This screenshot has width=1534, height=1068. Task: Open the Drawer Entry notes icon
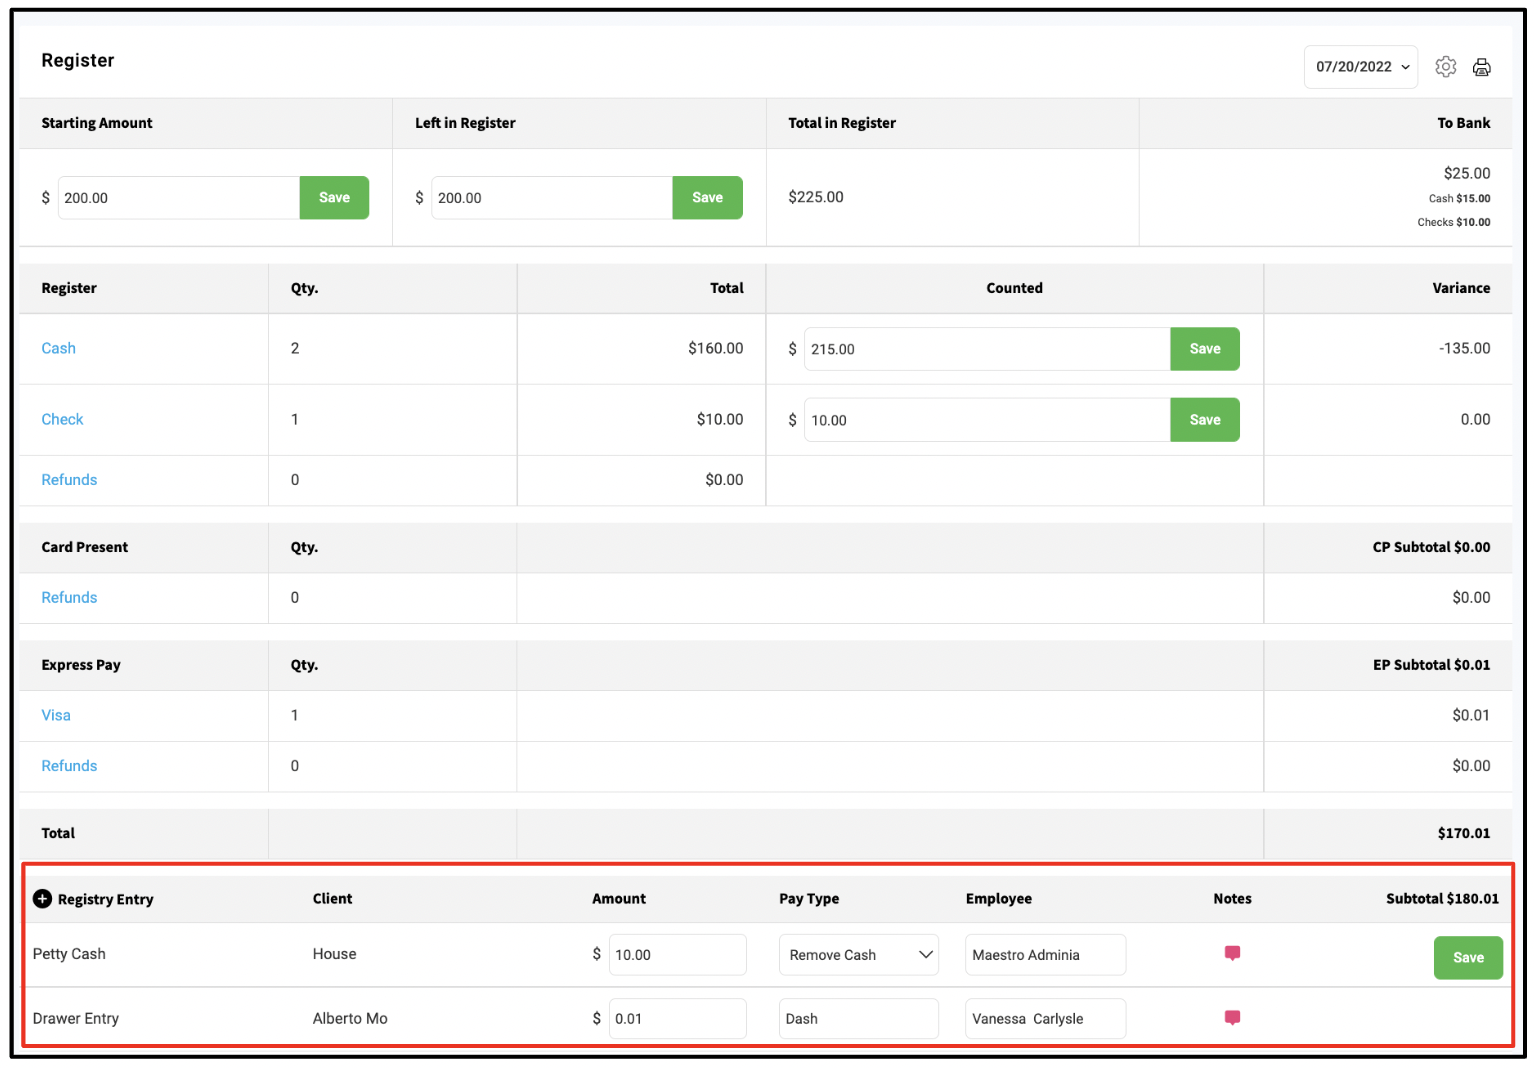[1232, 1018]
